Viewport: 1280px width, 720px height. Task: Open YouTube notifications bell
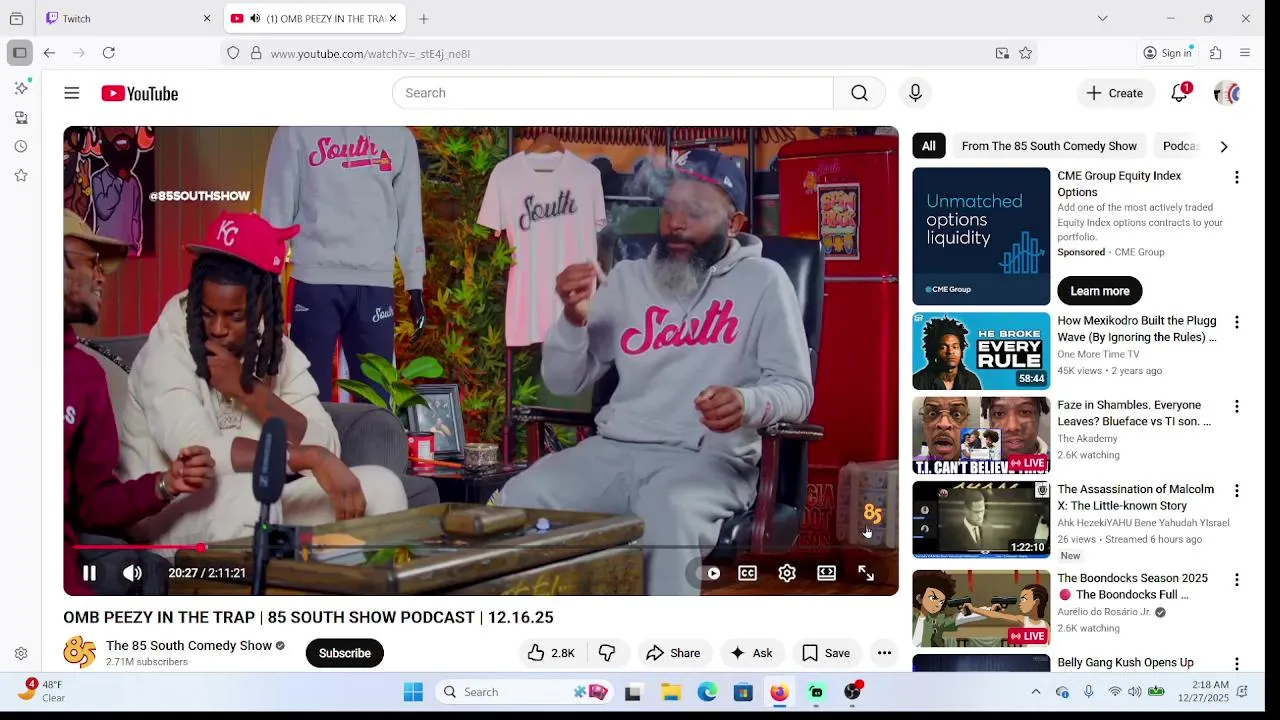coord(1180,93)
